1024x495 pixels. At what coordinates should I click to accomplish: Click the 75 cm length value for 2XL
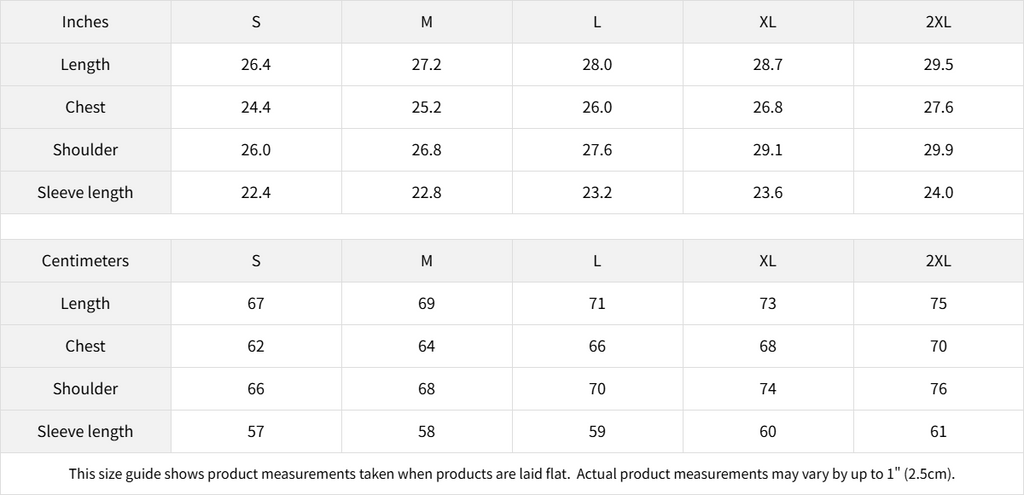pyautogui.click(x=938, y=304)
